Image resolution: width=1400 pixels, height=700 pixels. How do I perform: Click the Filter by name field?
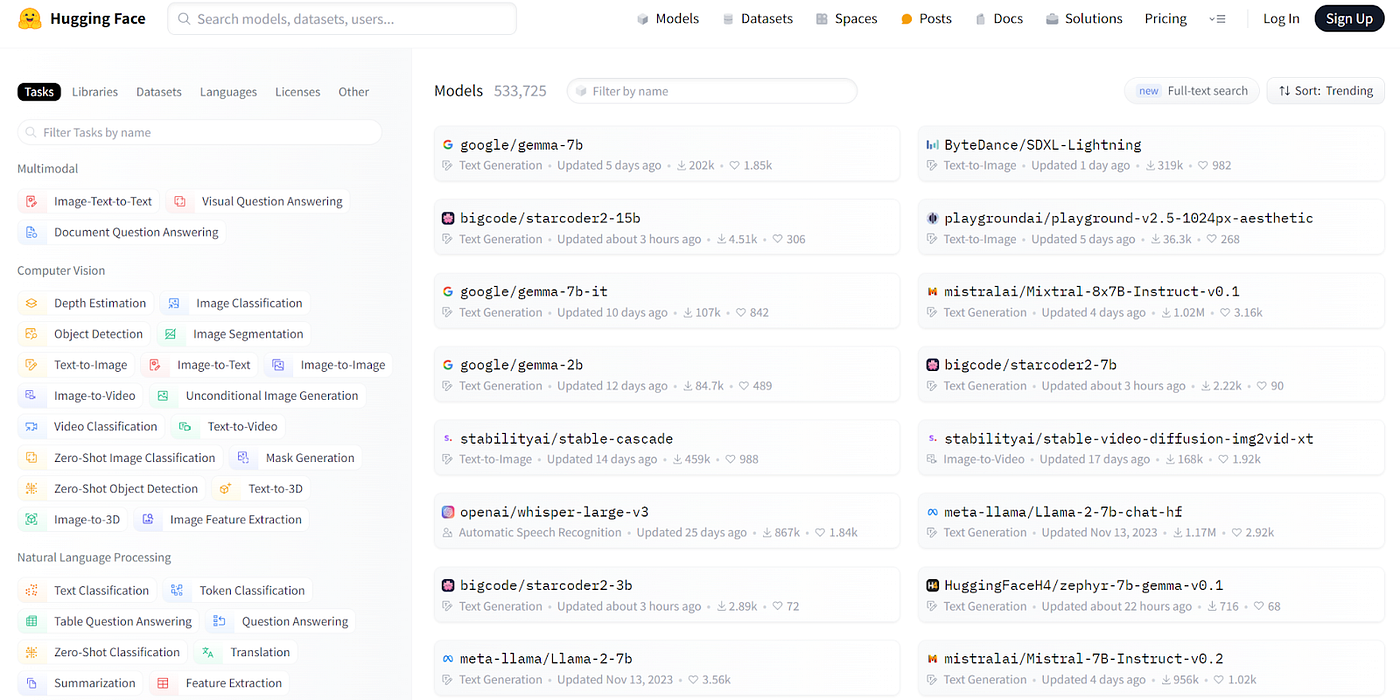[712, 91]
